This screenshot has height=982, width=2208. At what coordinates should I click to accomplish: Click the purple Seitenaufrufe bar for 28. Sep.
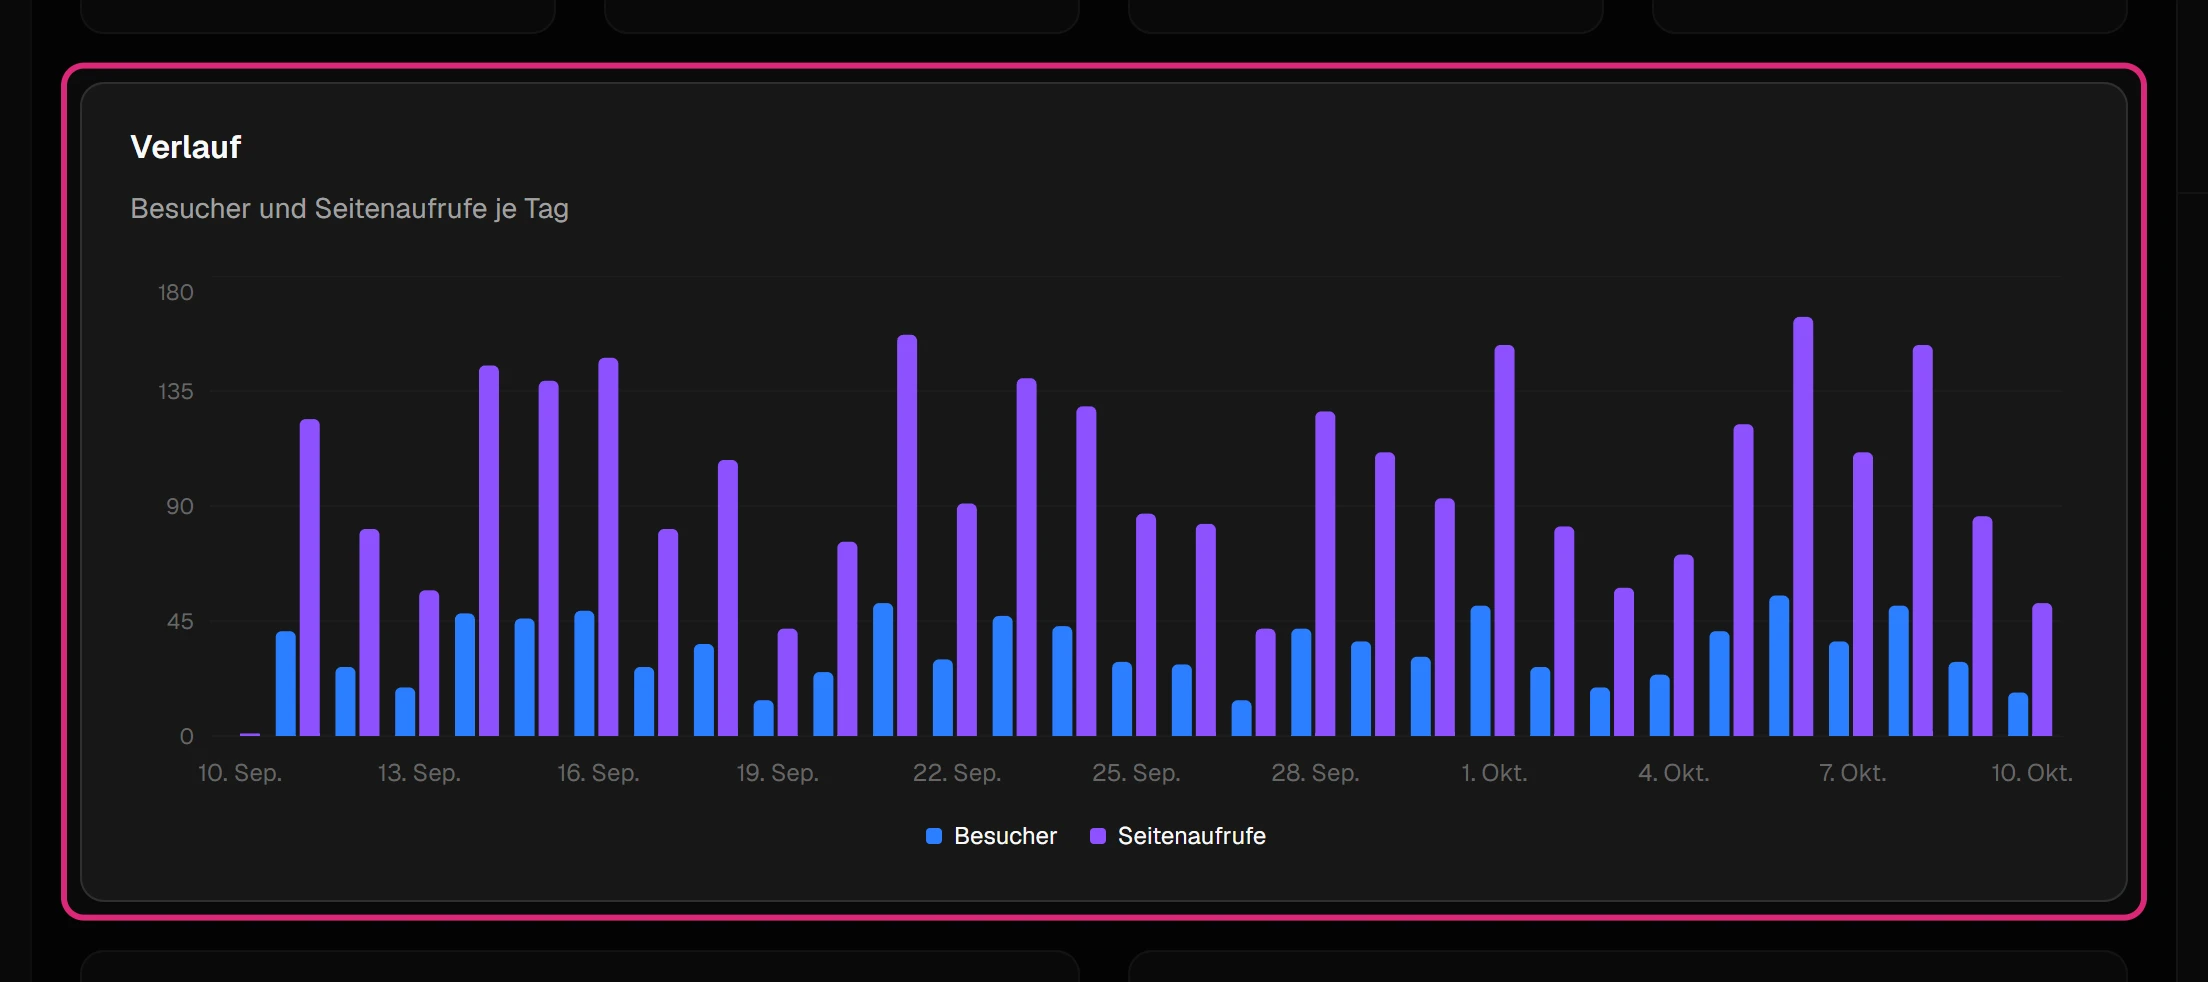click(x=1325, y=574)
